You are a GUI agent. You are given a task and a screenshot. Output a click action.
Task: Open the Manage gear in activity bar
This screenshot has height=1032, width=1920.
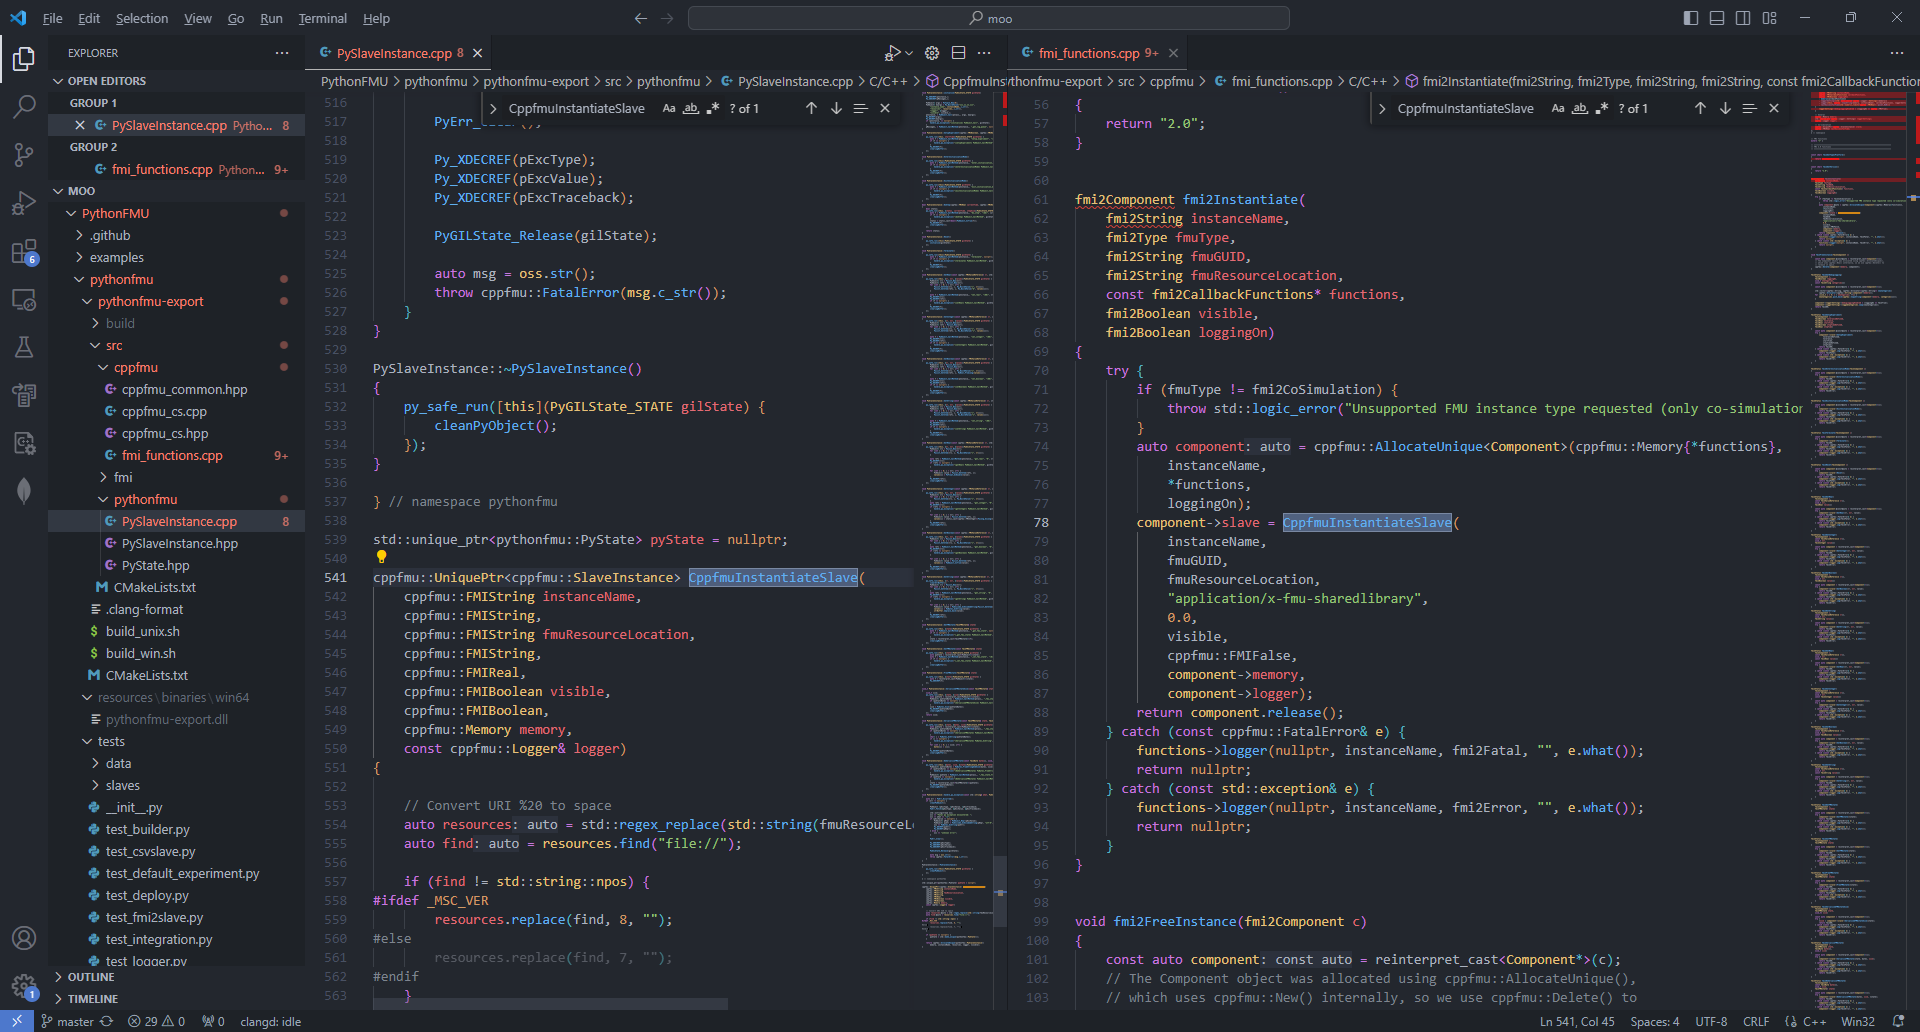(24, 986)
